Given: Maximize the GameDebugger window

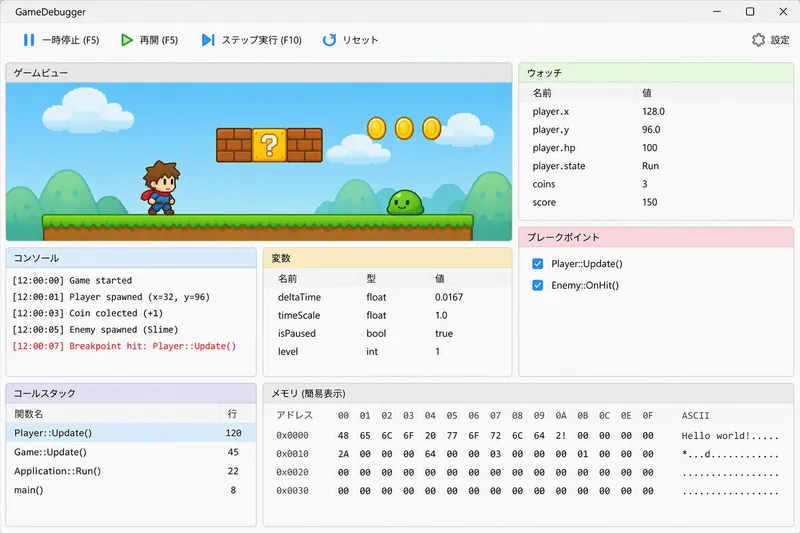Looking at the screenshot, I should tap(750, 11).
